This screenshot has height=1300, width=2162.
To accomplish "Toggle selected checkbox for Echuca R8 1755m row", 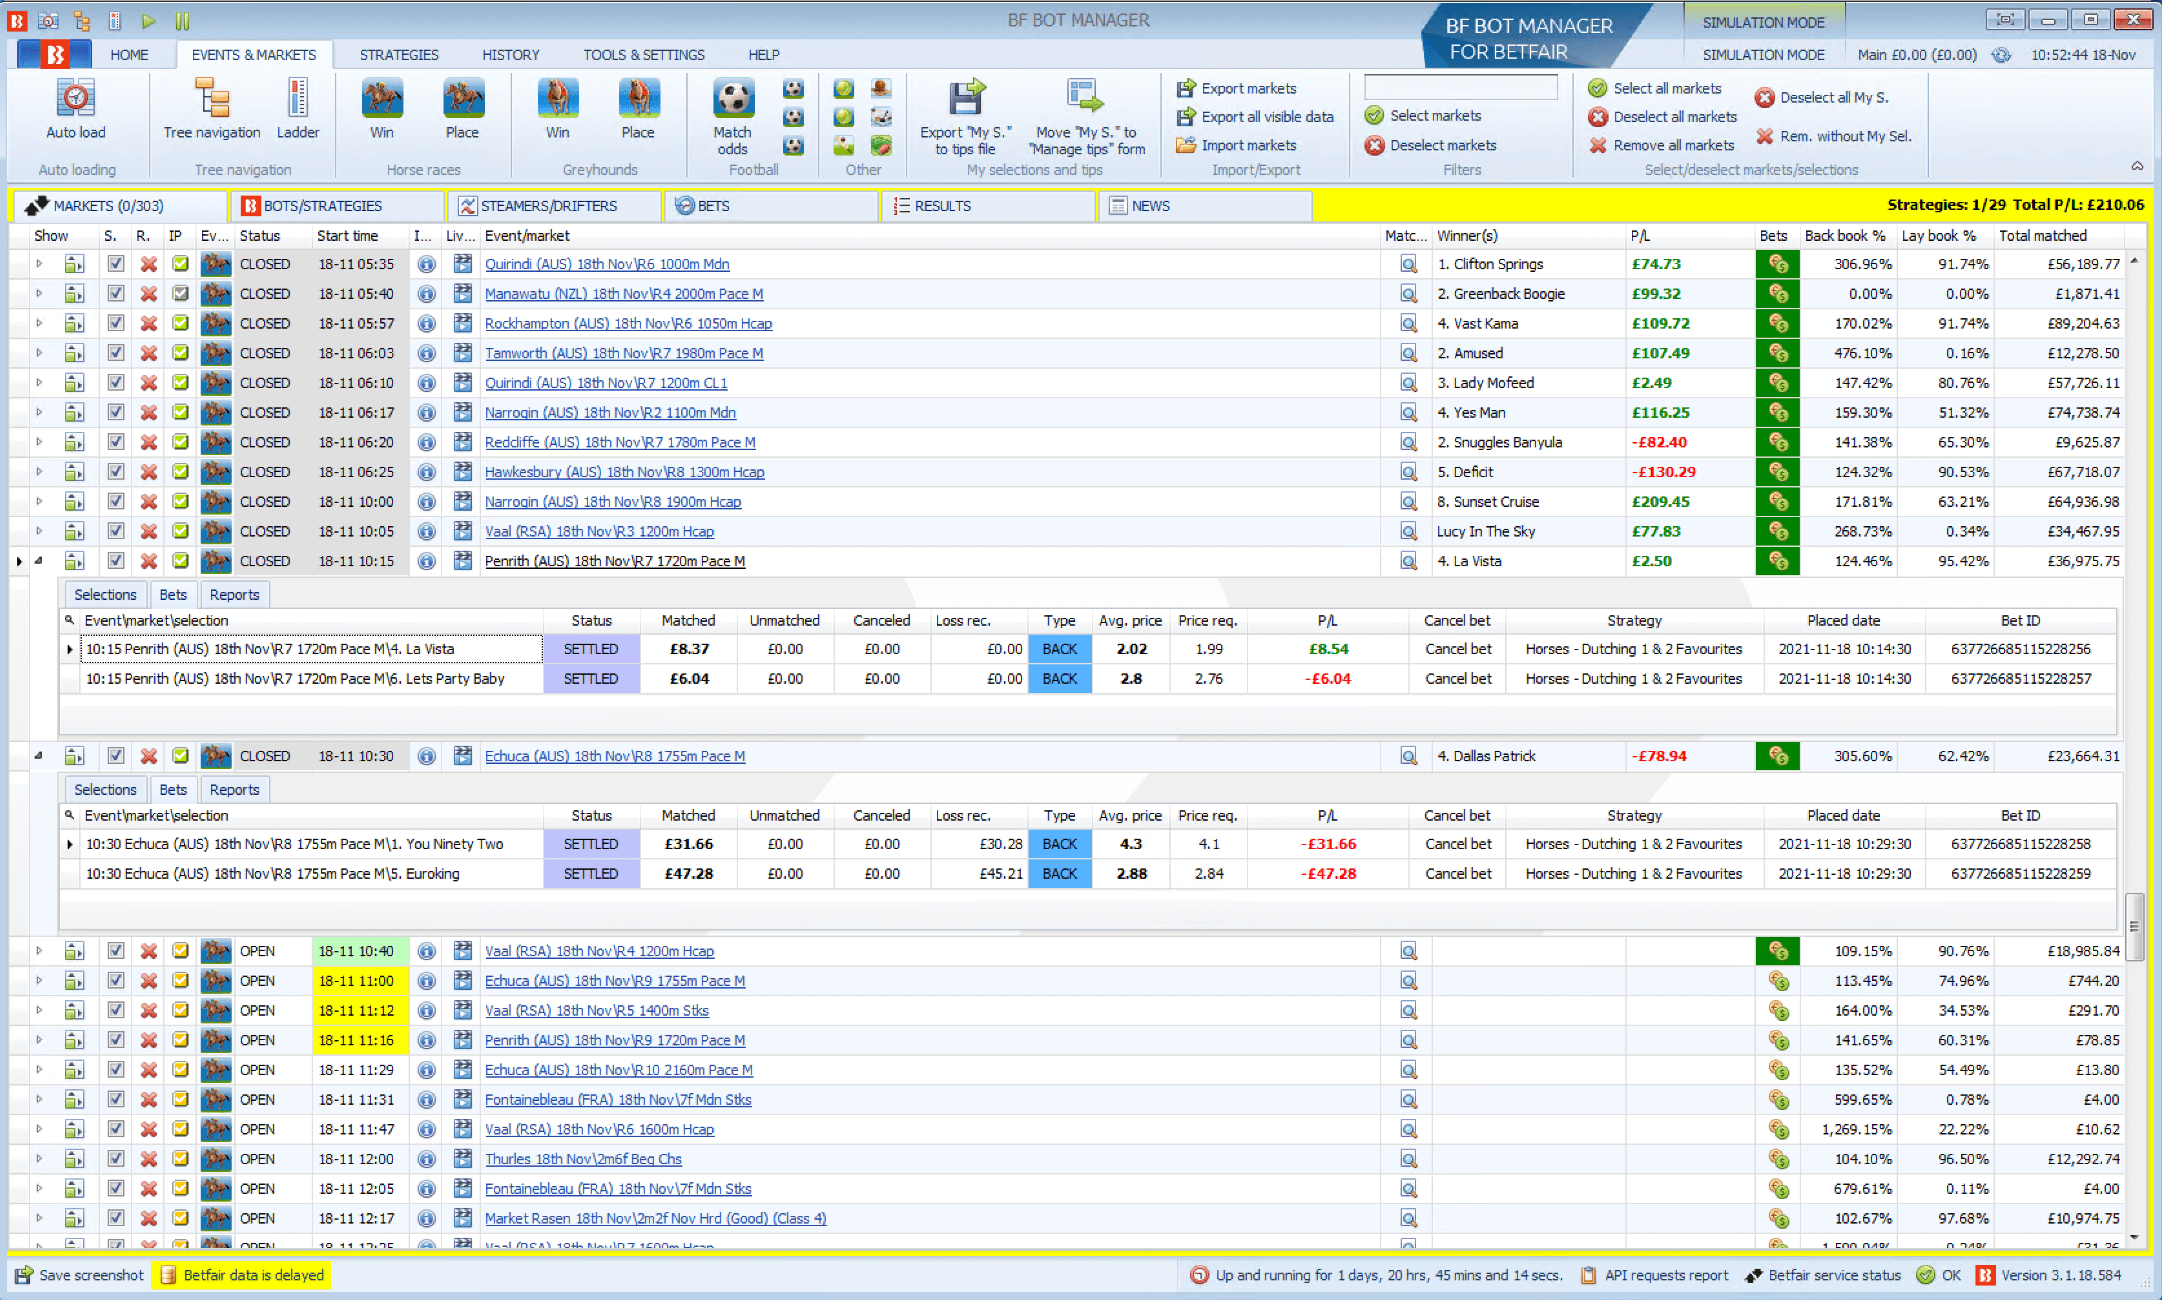I will [x=116, y=756].
